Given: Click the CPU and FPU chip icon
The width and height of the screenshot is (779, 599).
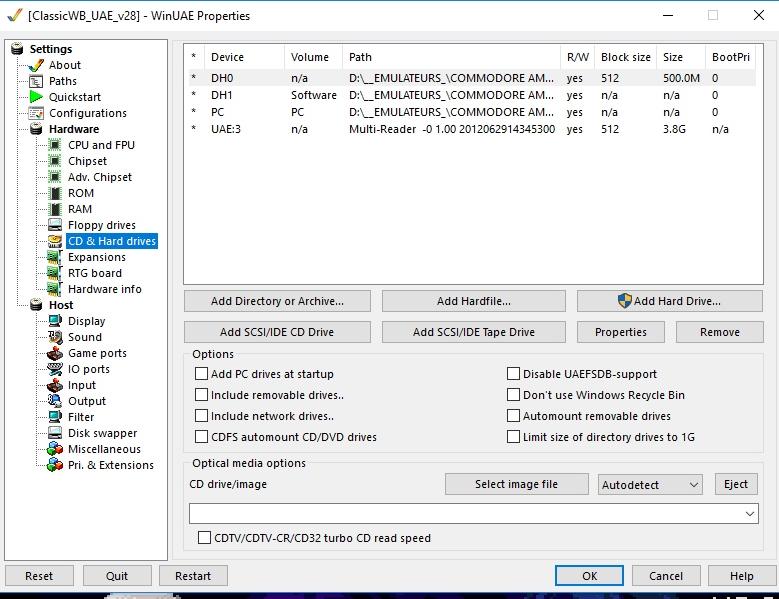Looking at the screenshot, I should (55, 145).
